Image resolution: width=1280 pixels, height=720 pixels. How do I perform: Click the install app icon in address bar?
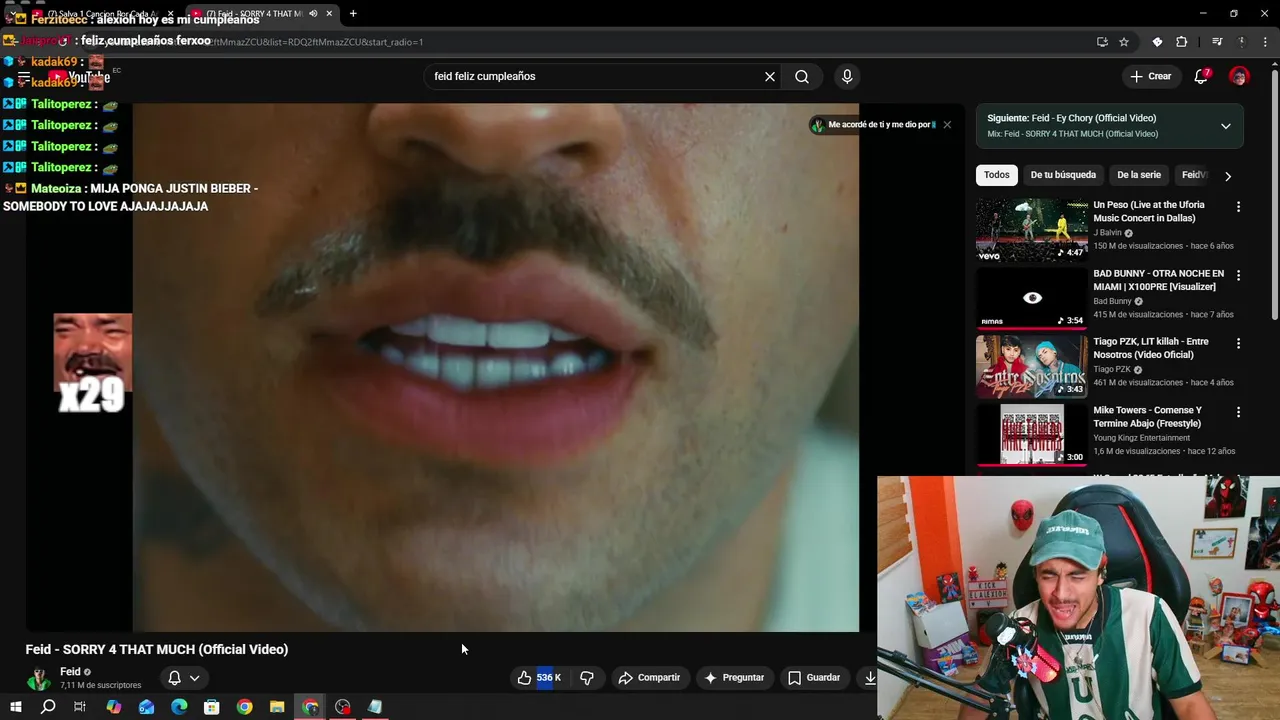pos(1102,42)
